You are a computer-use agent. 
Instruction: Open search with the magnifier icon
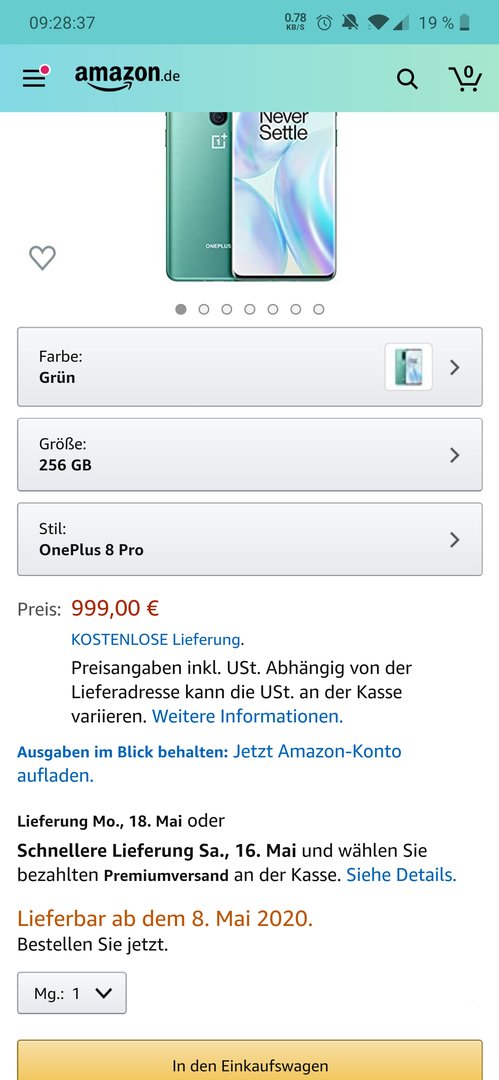[x=407, y=79]
